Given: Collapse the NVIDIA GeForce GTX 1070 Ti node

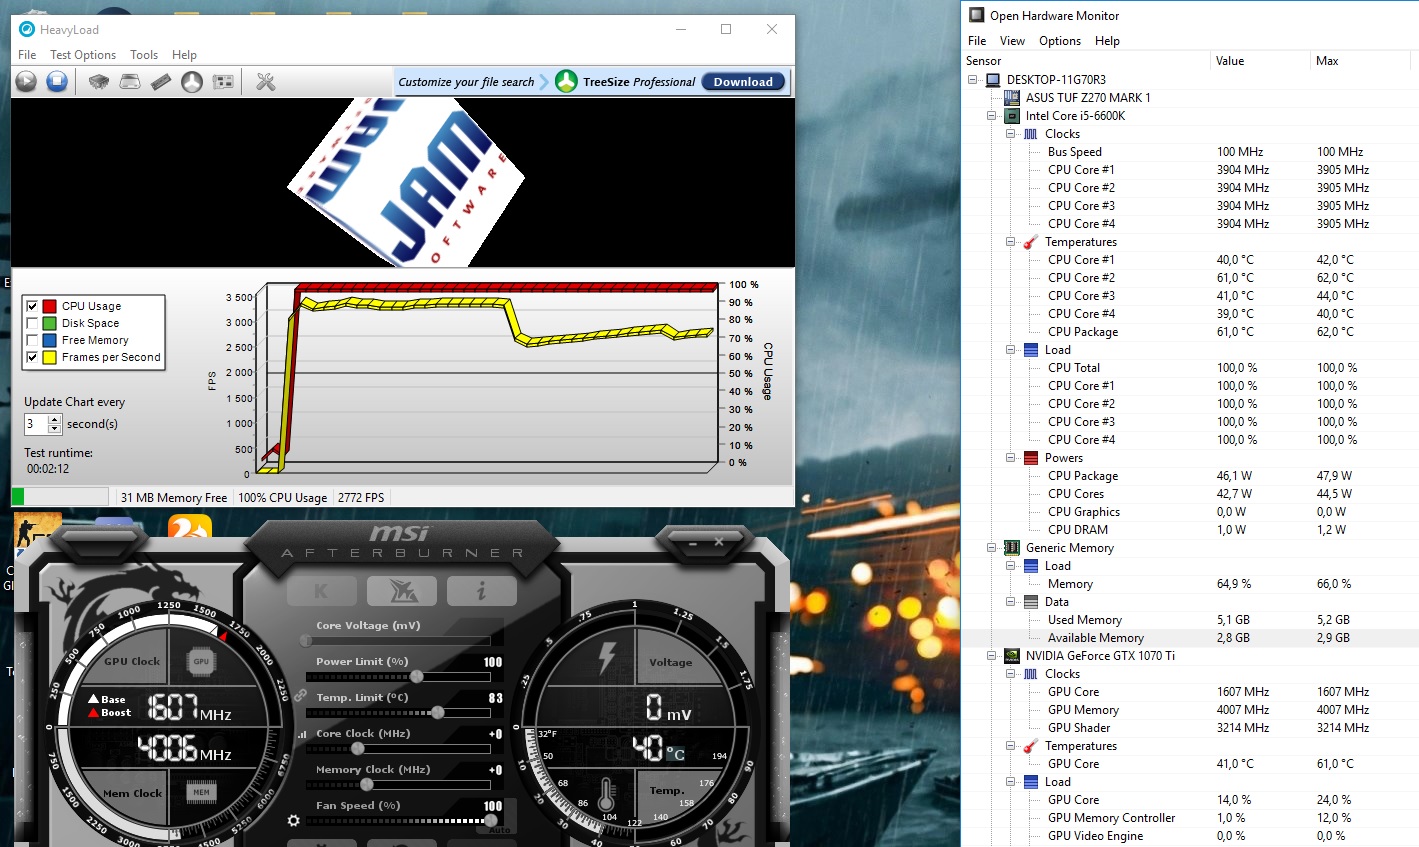Looking at the screenshot, I should pos(992,656).
